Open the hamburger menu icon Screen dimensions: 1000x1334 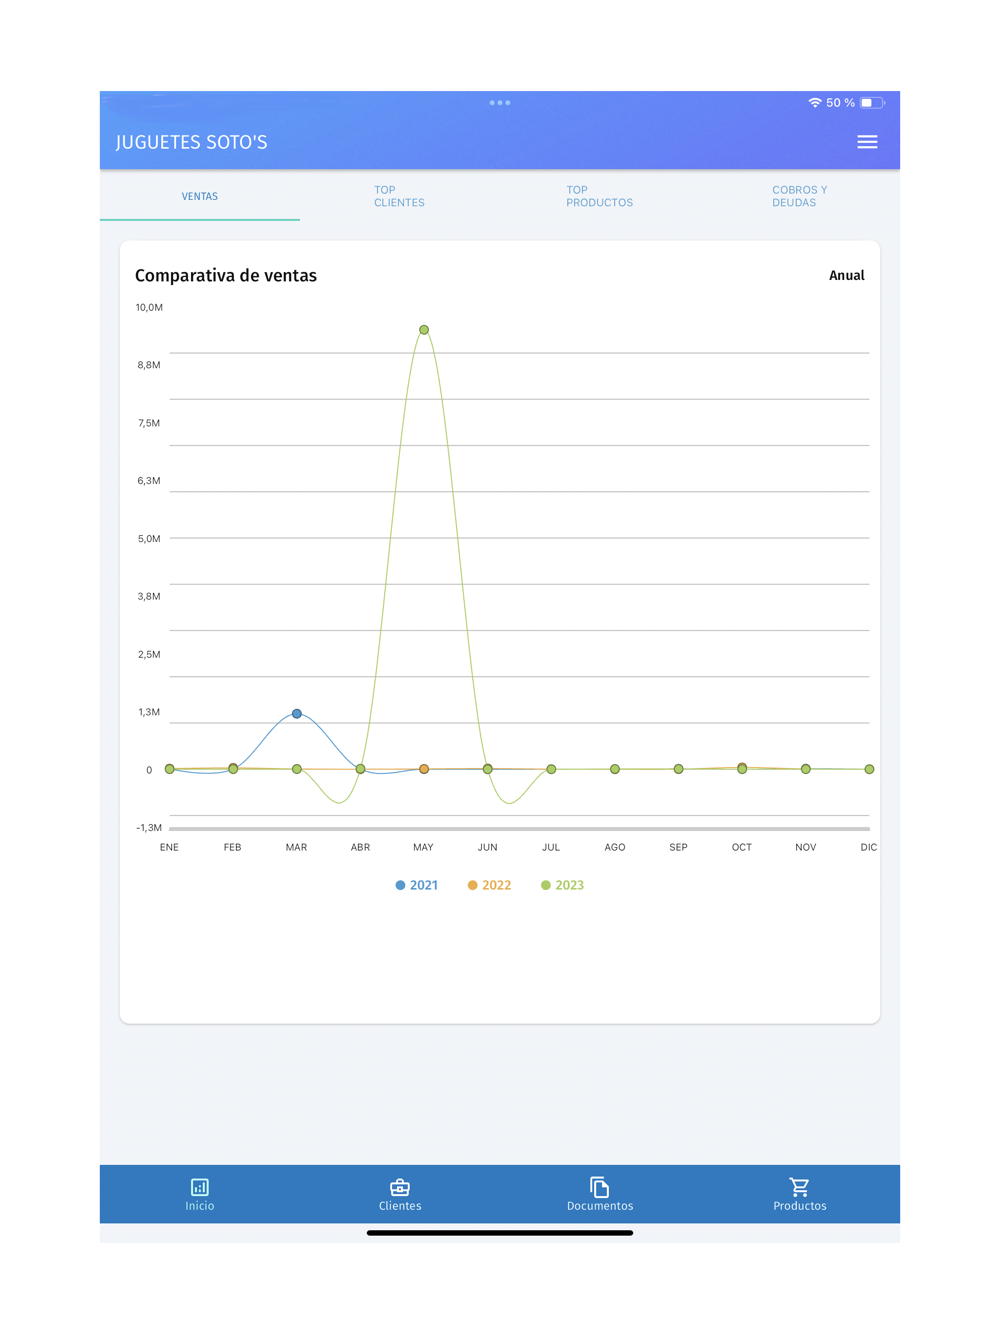[867, 142]
